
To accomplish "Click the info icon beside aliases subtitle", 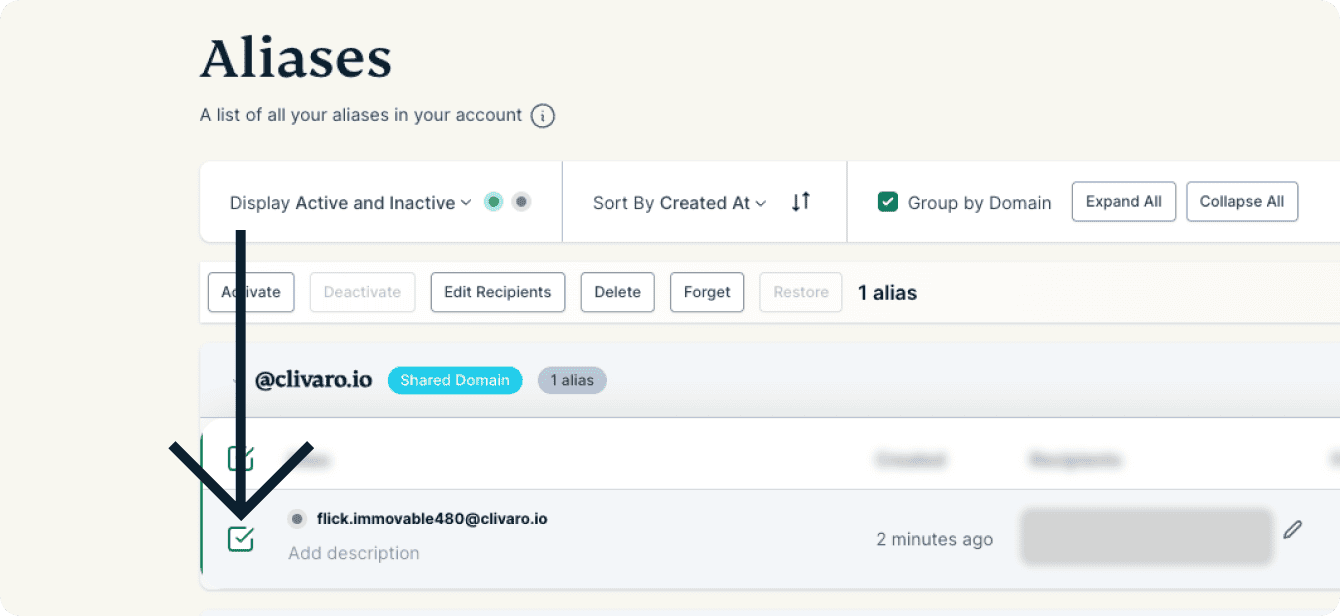I will [543, 116].
